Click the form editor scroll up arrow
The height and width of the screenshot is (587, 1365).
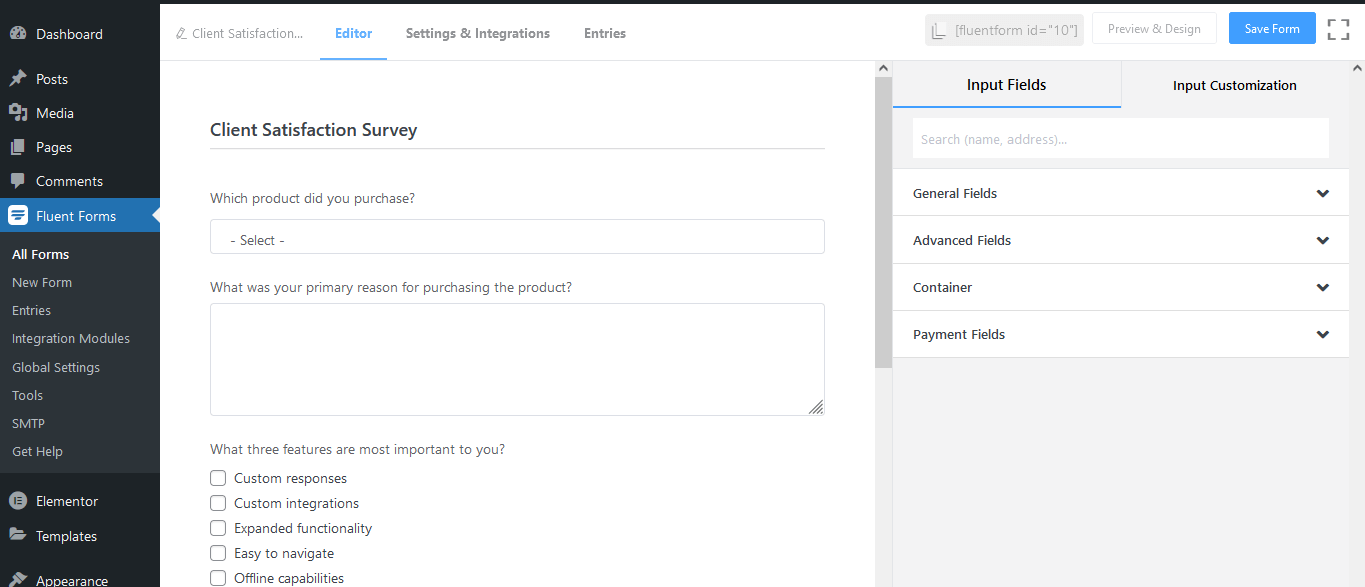point(883,68)
